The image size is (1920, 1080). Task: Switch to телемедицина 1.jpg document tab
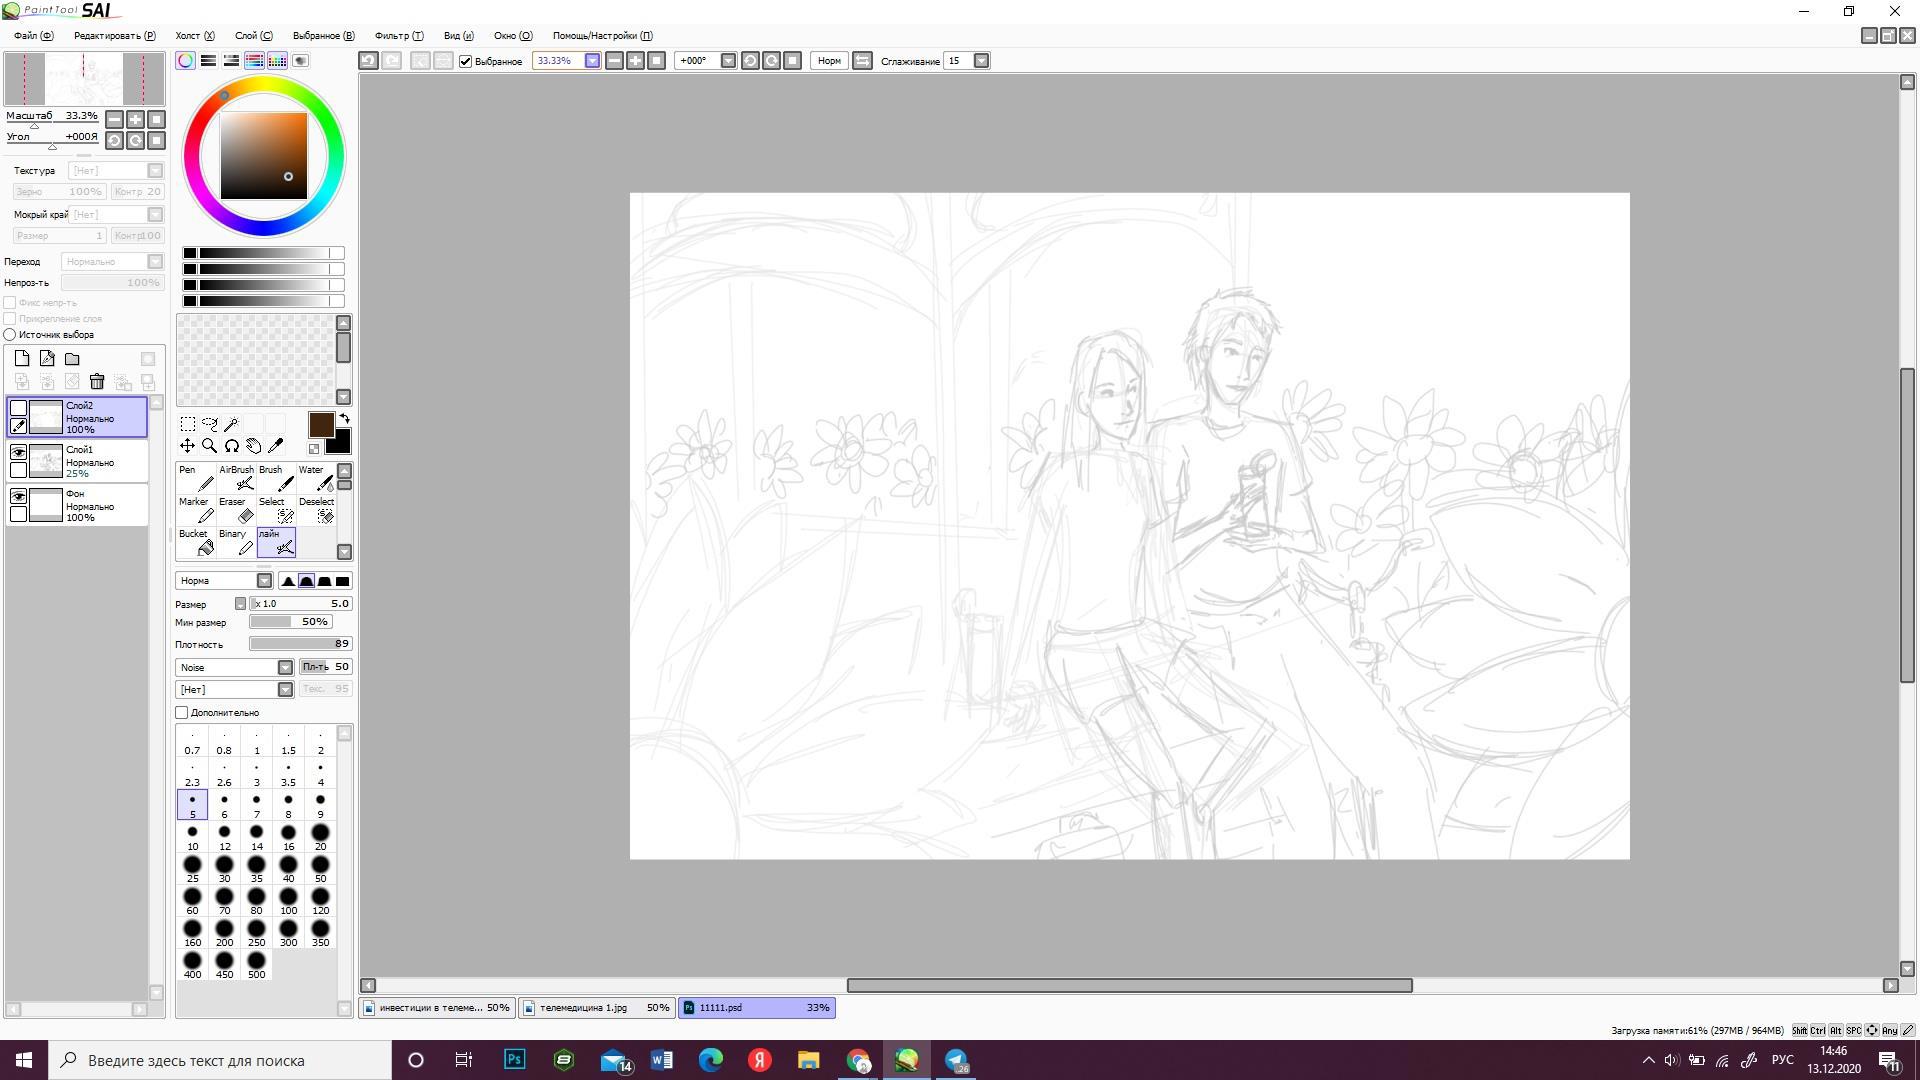[x=595, y=1008]
